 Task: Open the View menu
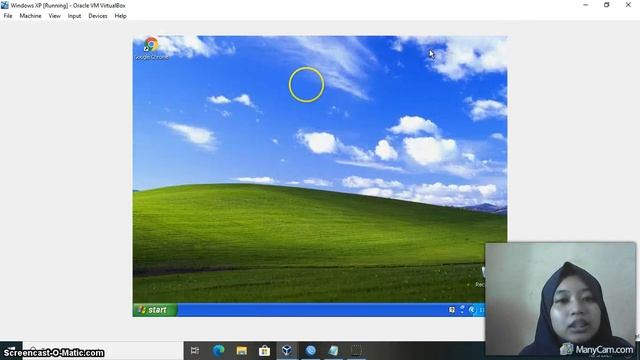[54, 16]
